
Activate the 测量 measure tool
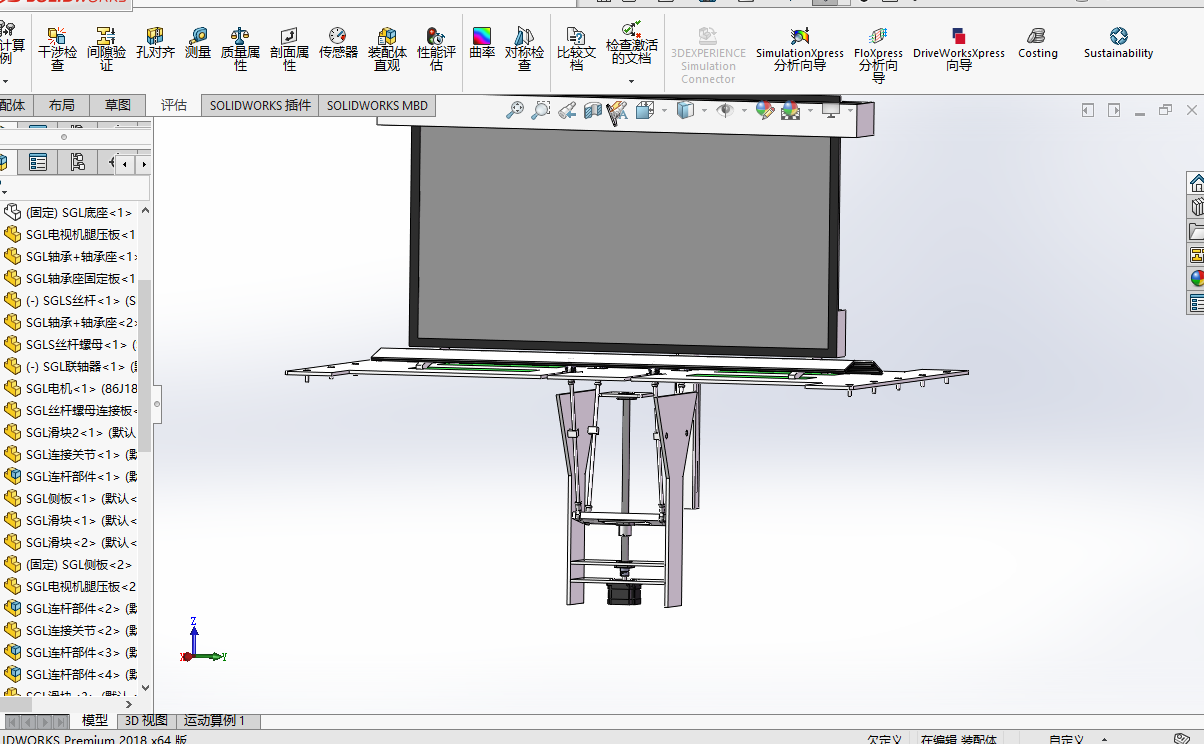pos(198,44)
